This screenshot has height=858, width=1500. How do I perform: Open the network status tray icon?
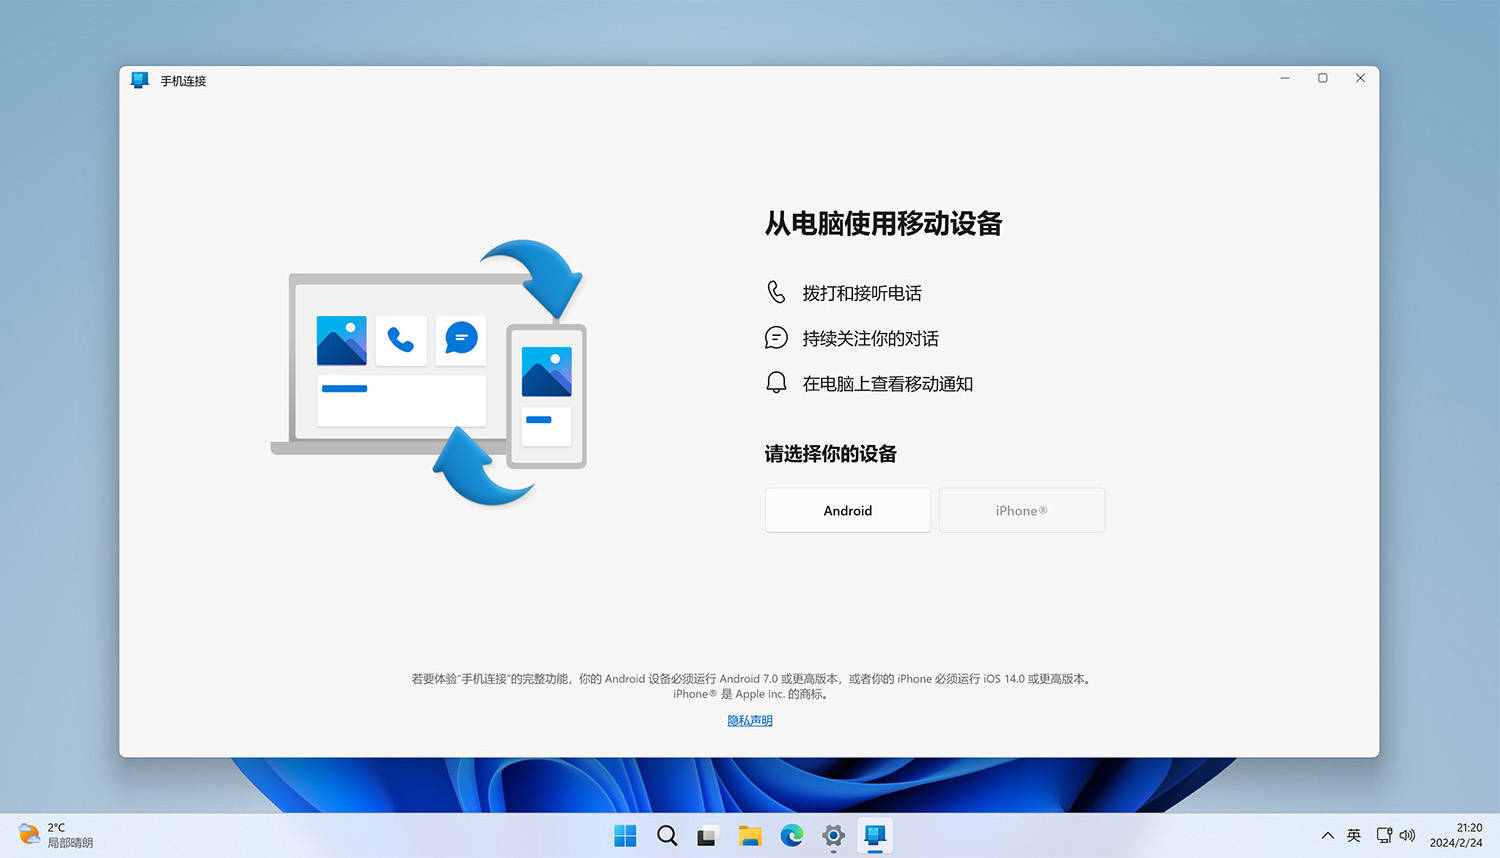[1384, 836]
